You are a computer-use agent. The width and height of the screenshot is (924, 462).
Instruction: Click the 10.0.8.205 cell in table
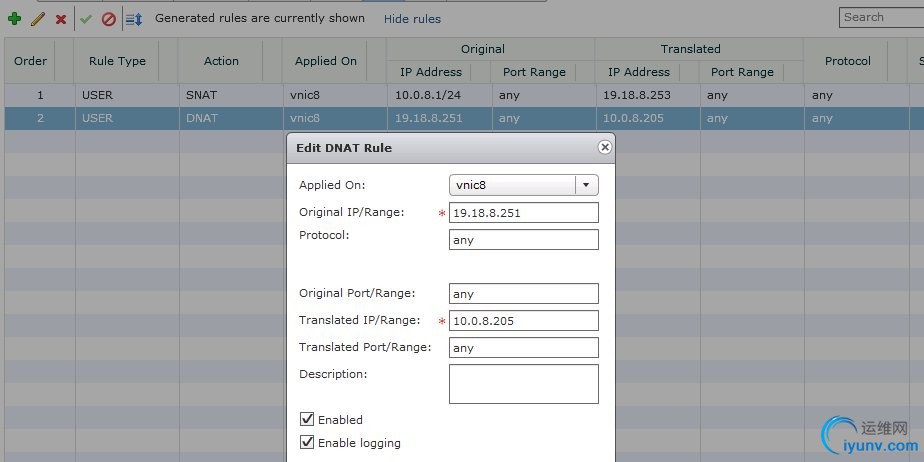648,118
